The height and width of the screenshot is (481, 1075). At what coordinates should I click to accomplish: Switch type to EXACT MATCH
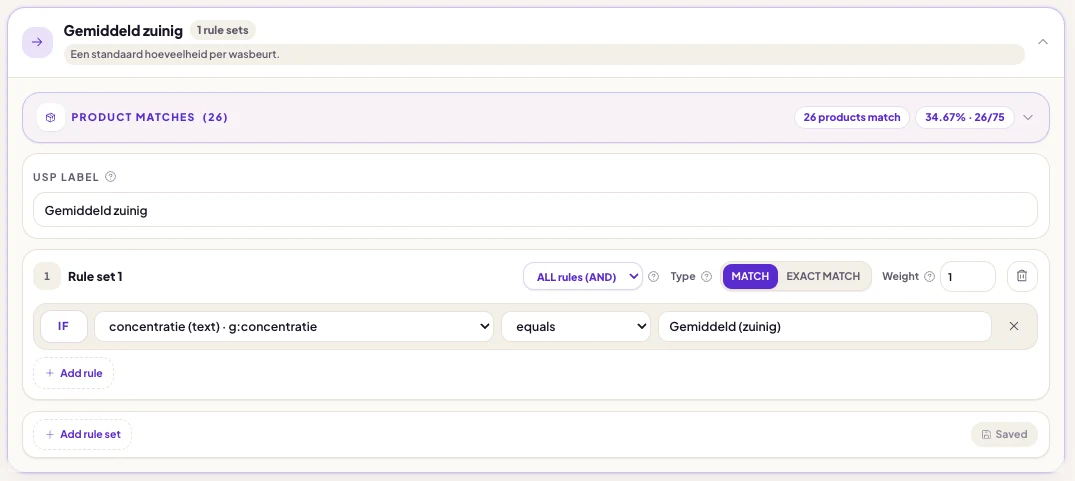click(823, 277)
